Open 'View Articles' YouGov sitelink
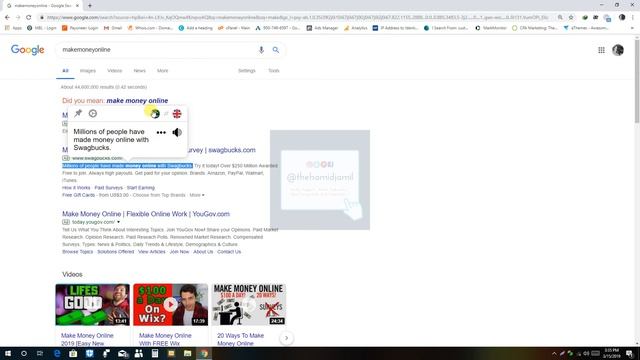This screenshot has width=640, height=360. 152,252
